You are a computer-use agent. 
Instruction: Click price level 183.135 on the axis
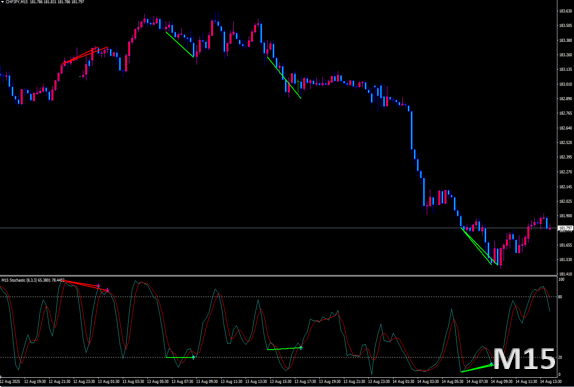click(565, 69)
